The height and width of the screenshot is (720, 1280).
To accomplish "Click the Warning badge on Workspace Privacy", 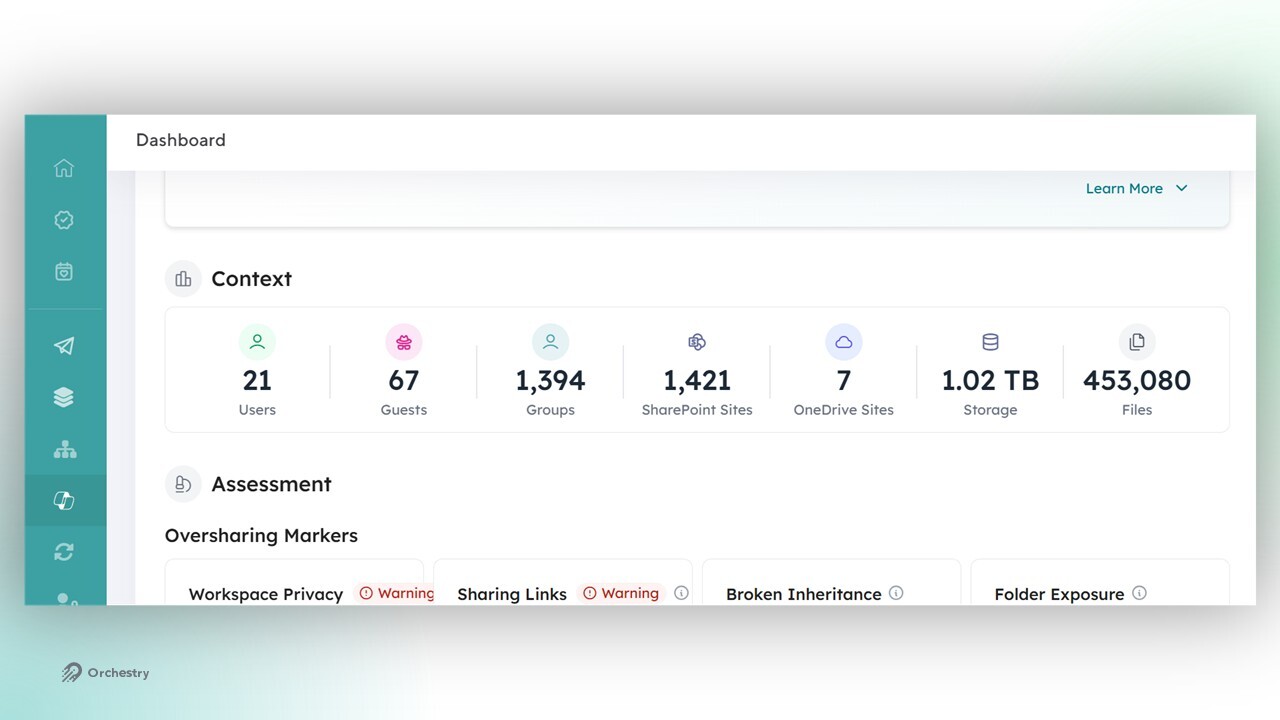I will (396, 593).
